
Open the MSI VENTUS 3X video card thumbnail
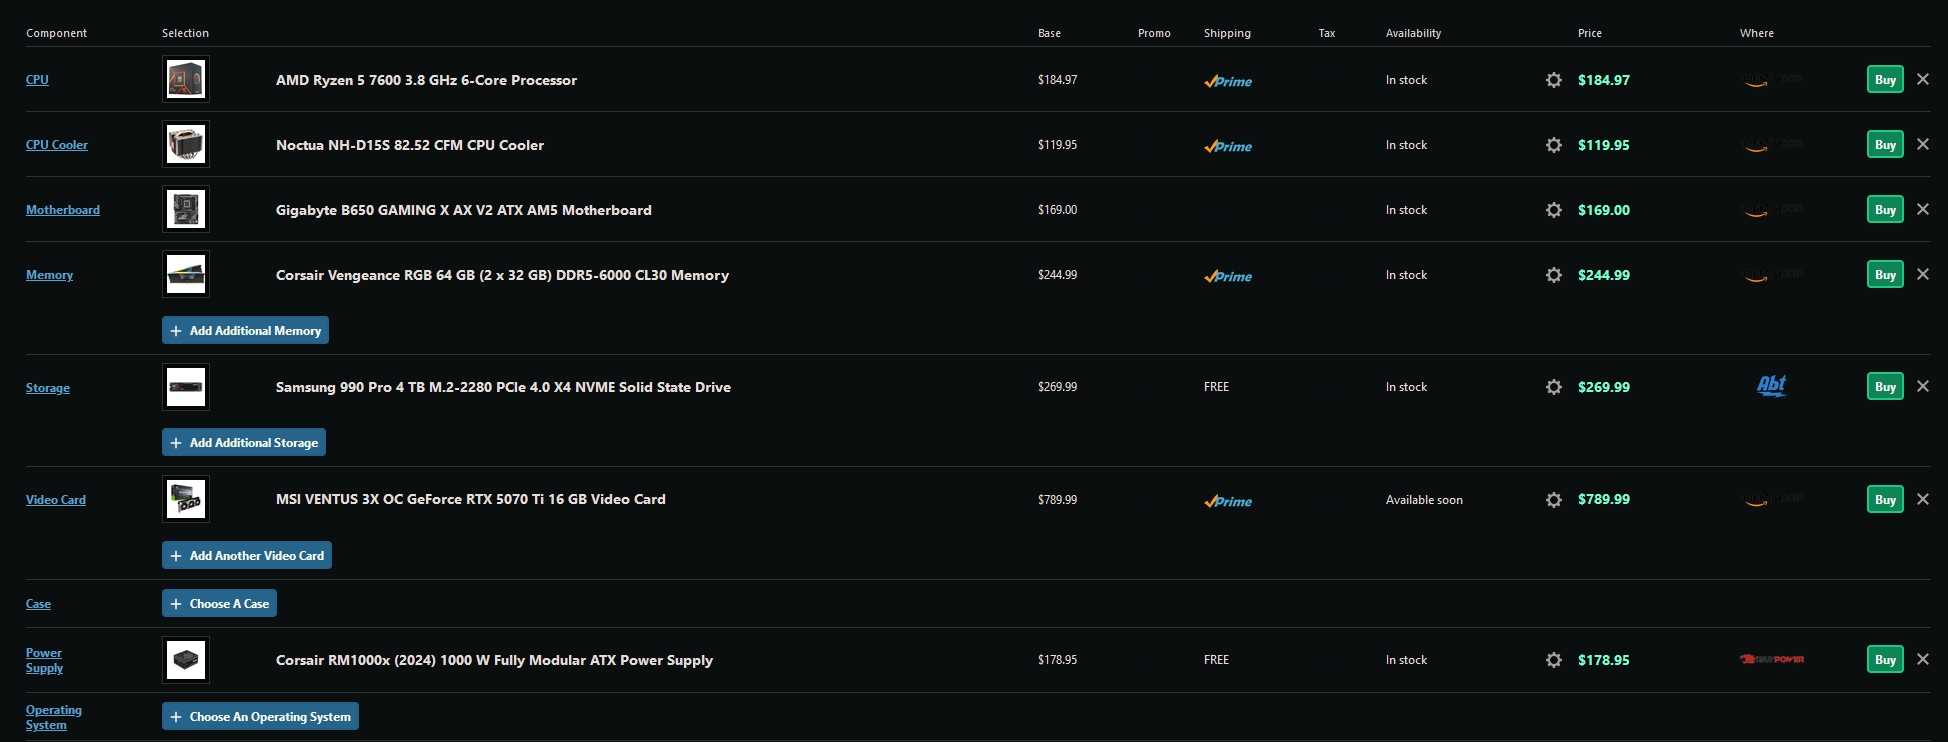(186, 499)
